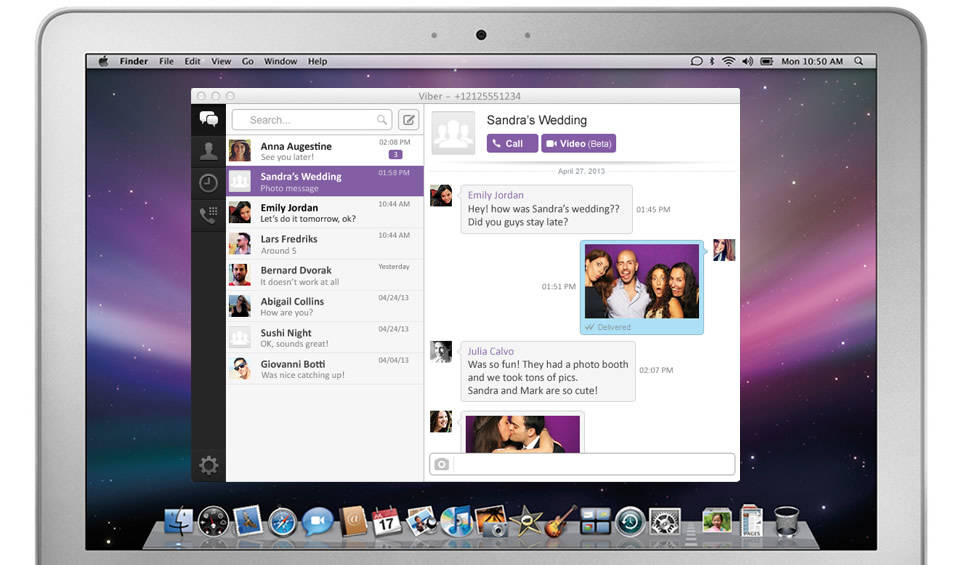Open conversation with Abigail Collins
Viewport: 960px width, 565px height.
point(324,306)
